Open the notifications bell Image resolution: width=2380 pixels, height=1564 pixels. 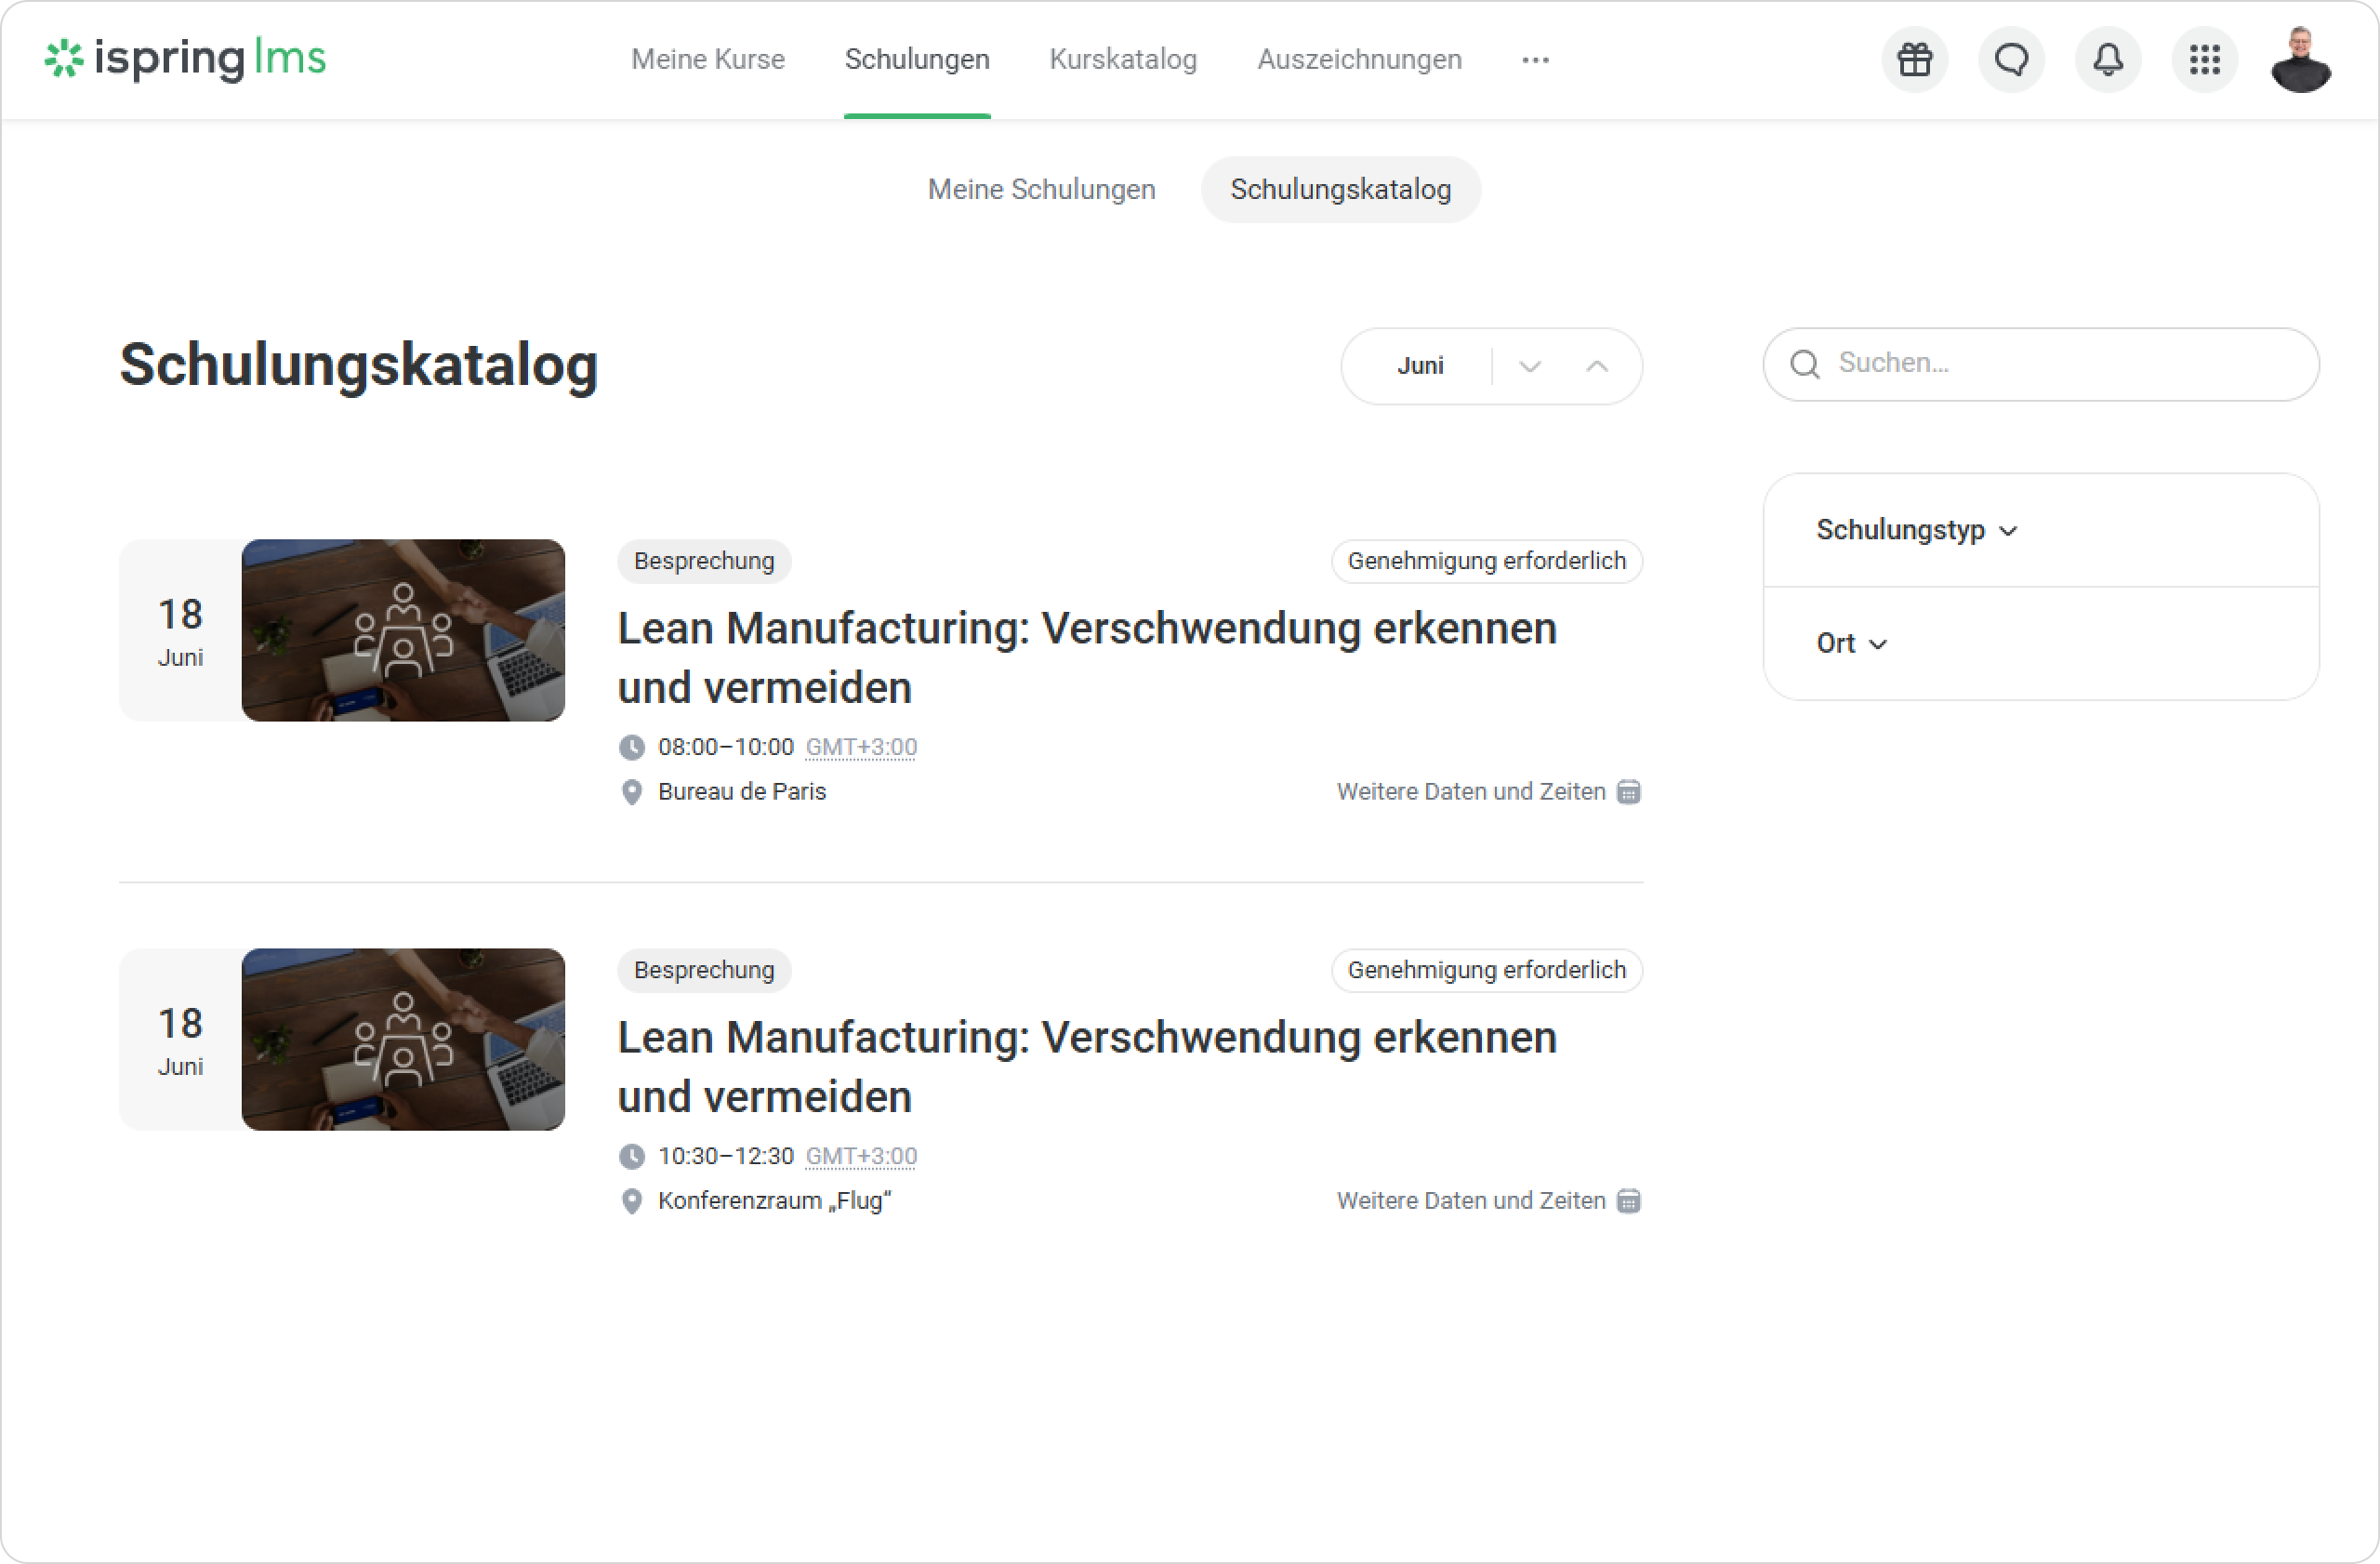point(2108,60)
